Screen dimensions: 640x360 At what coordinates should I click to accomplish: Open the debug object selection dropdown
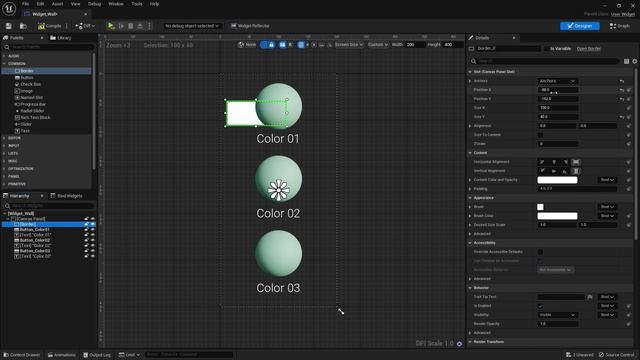(192, 26)
